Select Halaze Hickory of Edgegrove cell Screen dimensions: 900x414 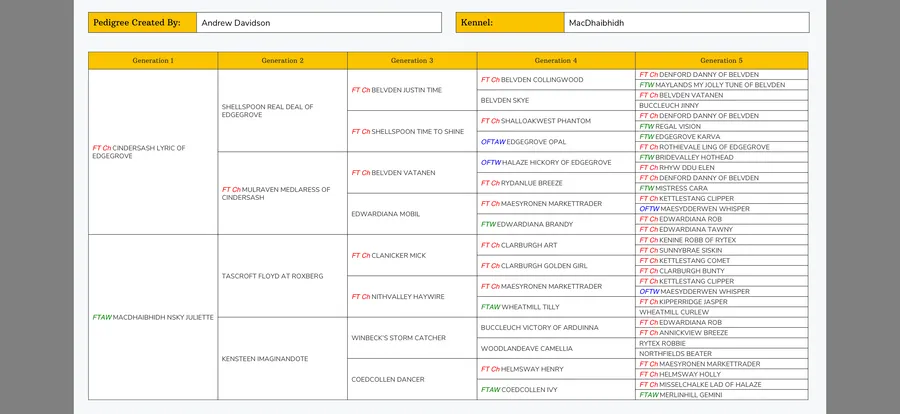(546, 162)
